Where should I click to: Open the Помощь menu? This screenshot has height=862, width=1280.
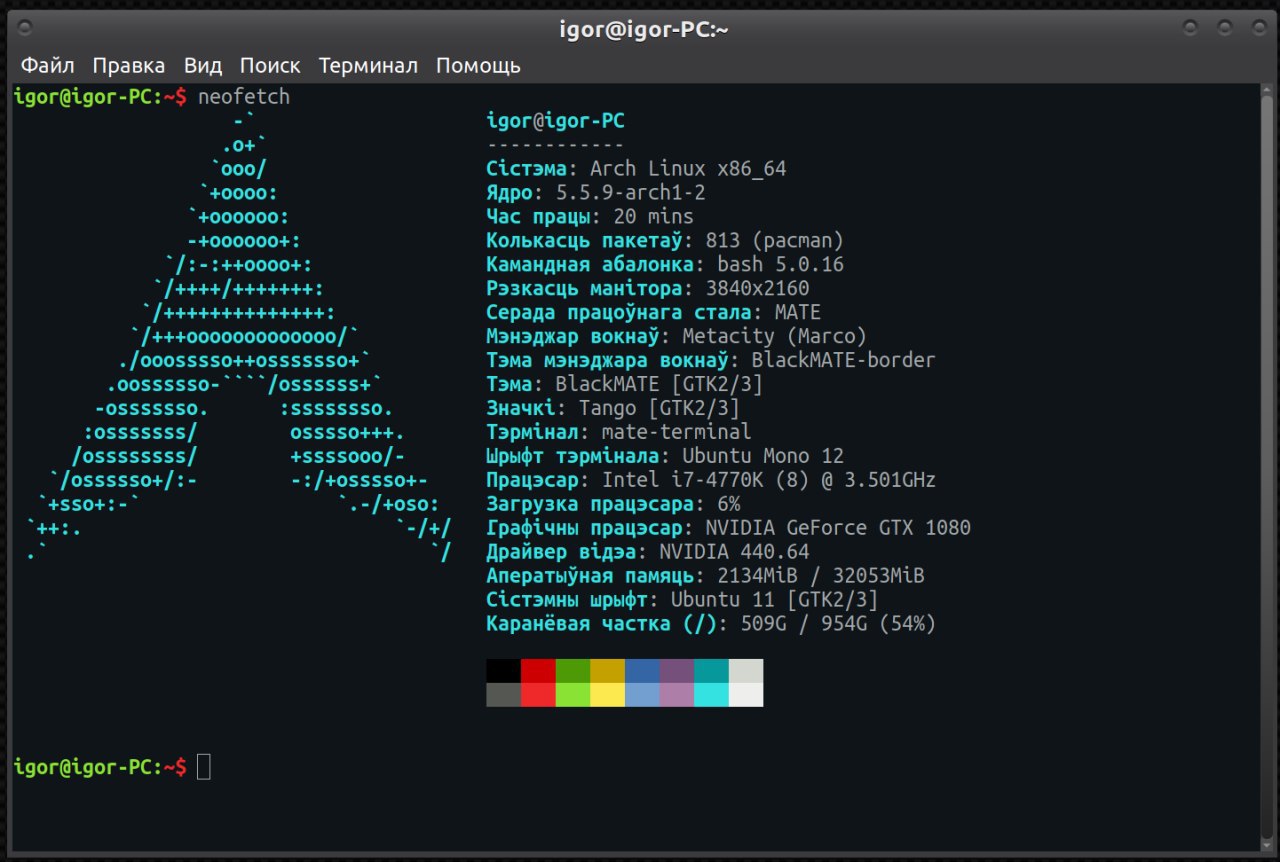click(x=478, y=66)
